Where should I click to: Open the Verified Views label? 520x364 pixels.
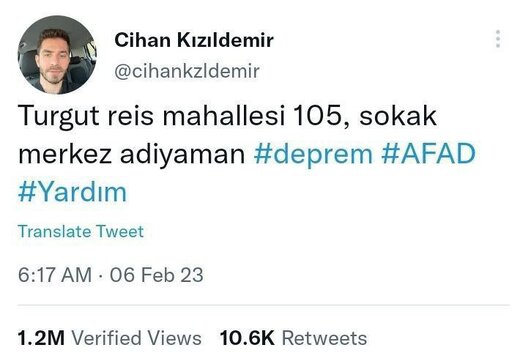tap(136, 338)
